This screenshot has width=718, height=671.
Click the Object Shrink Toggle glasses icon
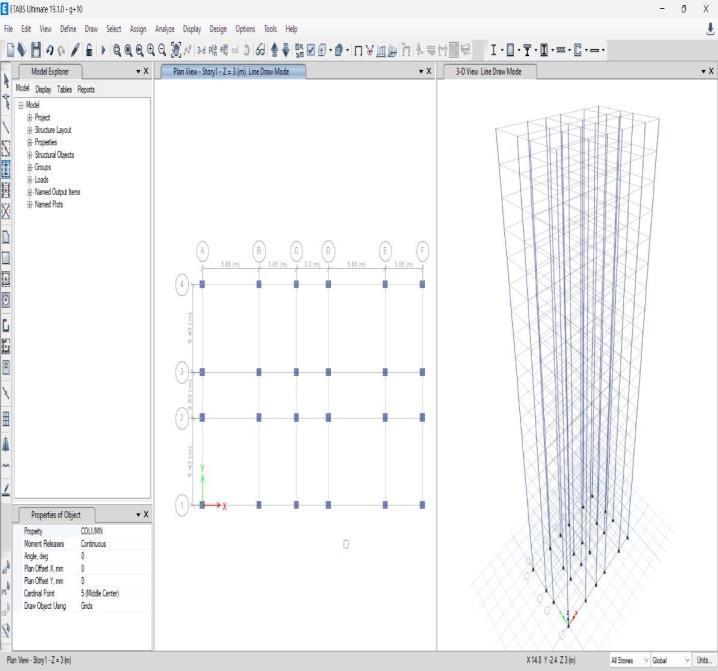coord(261,49)
